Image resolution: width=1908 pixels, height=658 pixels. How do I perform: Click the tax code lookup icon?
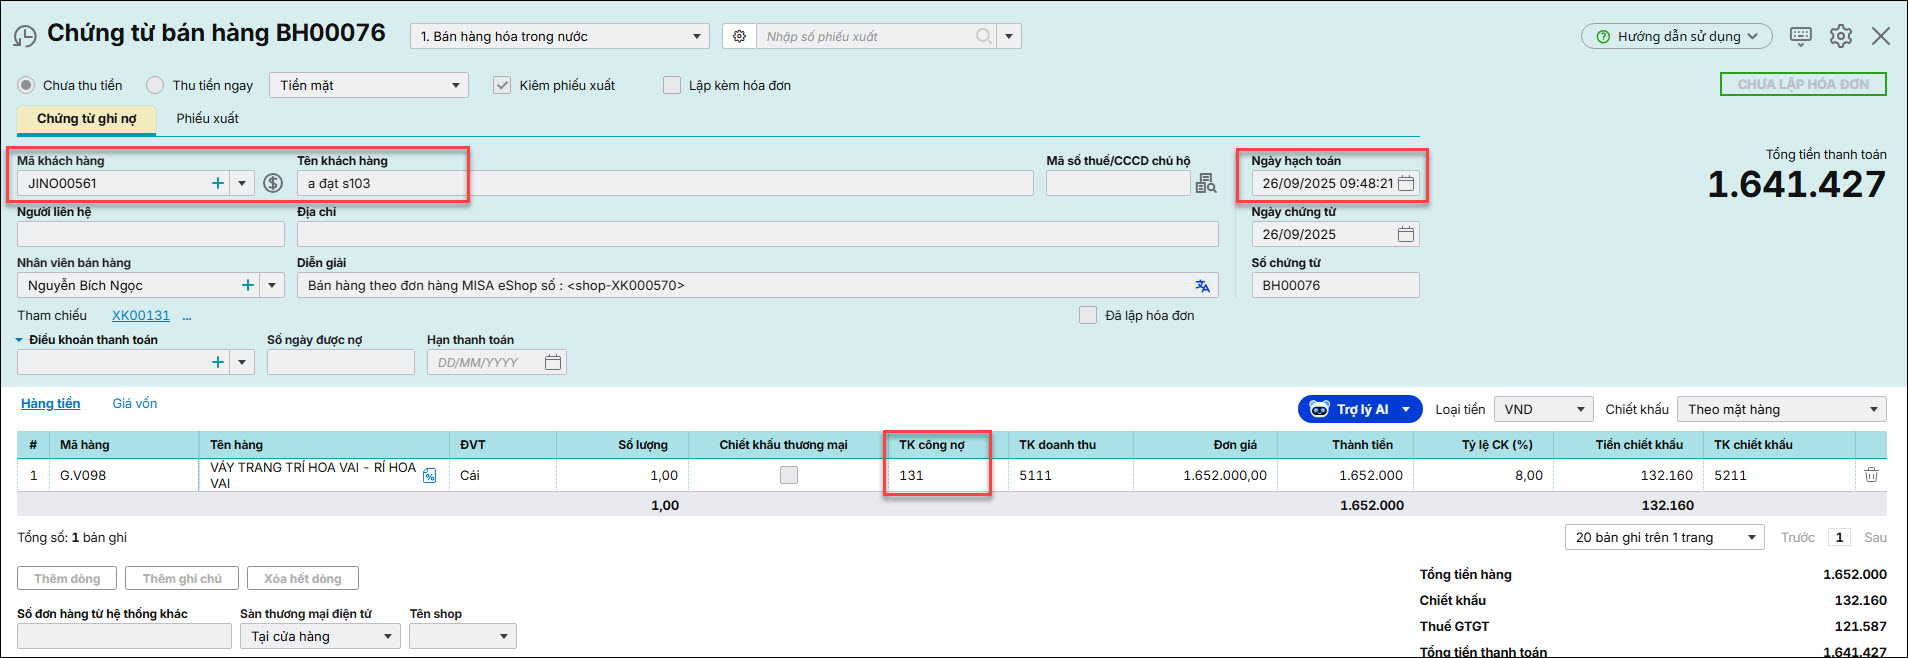coord(1206,183)
